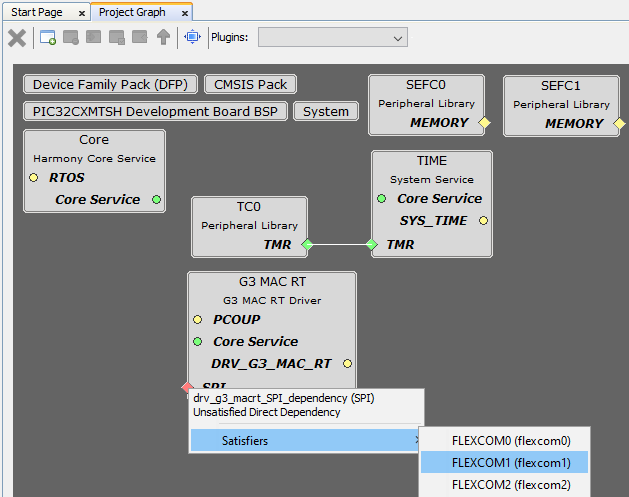Click the DRV_G3_MAC_RT label text
Image resolution: width=629 pixels, height=497 pixels.
(271, 364)
